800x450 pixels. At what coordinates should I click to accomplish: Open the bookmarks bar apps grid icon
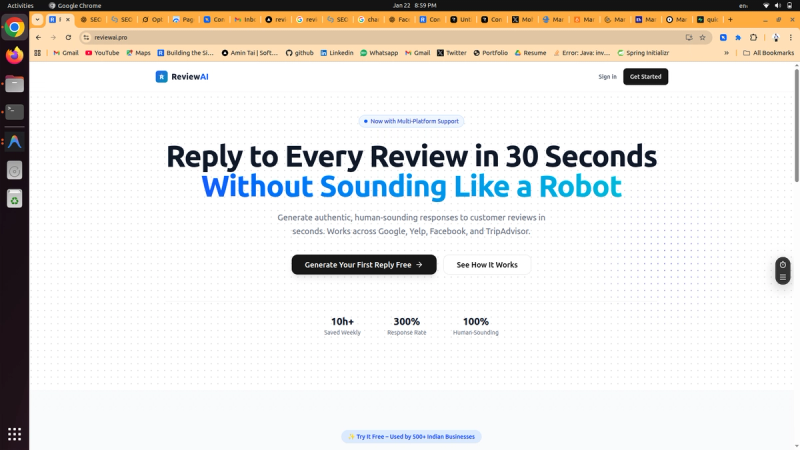pos(38,53)
